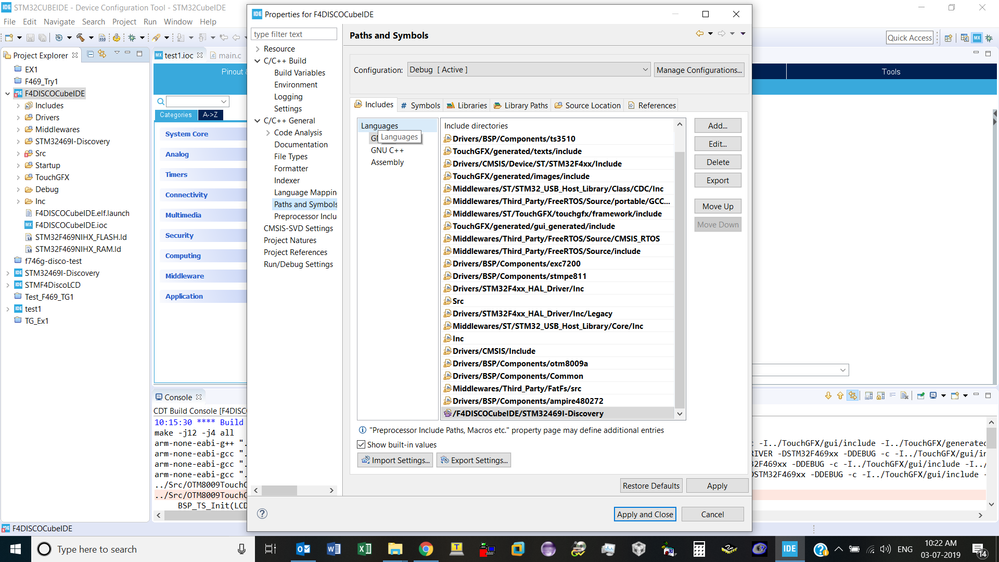The height and width of the screenshot is (562, 999).
Task: Click the Build hammer icon in toolbar
Action: pyautogui.click(x=80, y=38)
